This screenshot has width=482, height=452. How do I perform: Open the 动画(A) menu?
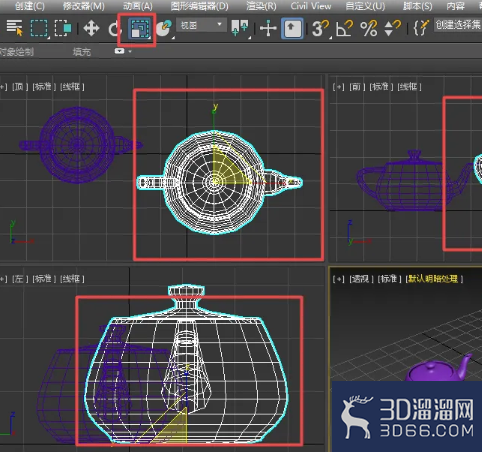(x=137, y=6)
